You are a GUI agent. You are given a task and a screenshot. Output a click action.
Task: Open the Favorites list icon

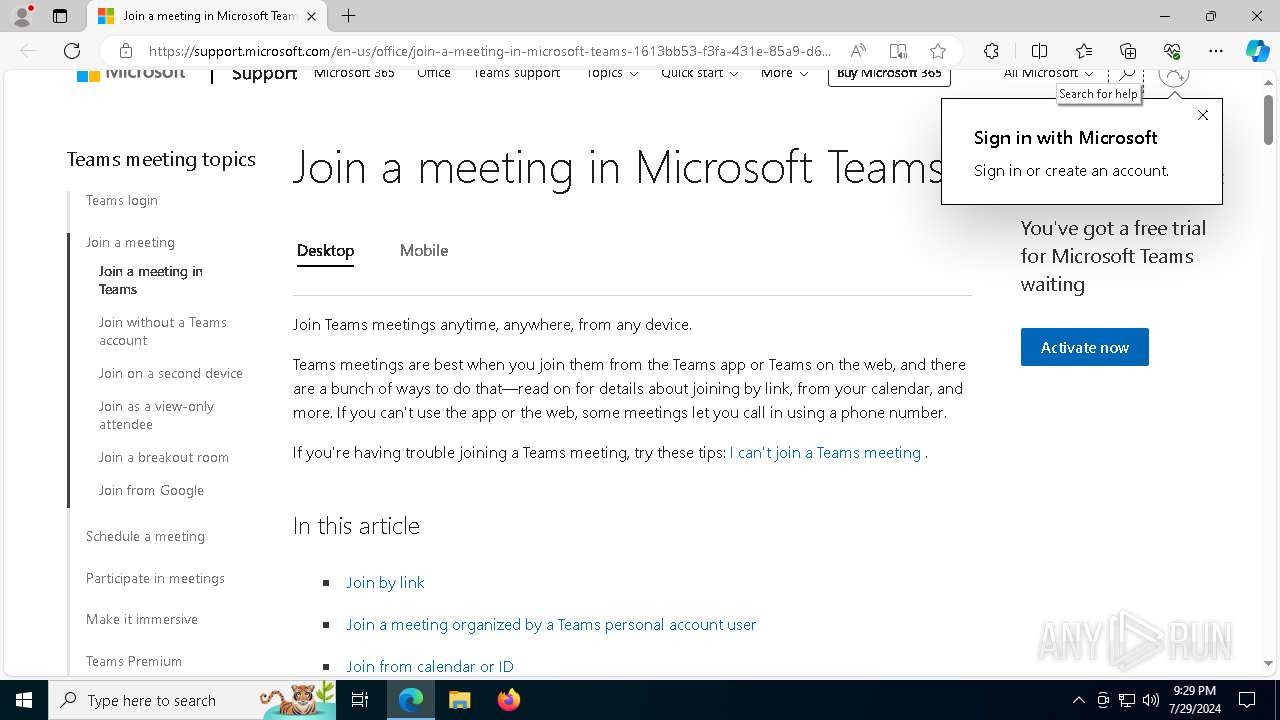coord(1084,51)
